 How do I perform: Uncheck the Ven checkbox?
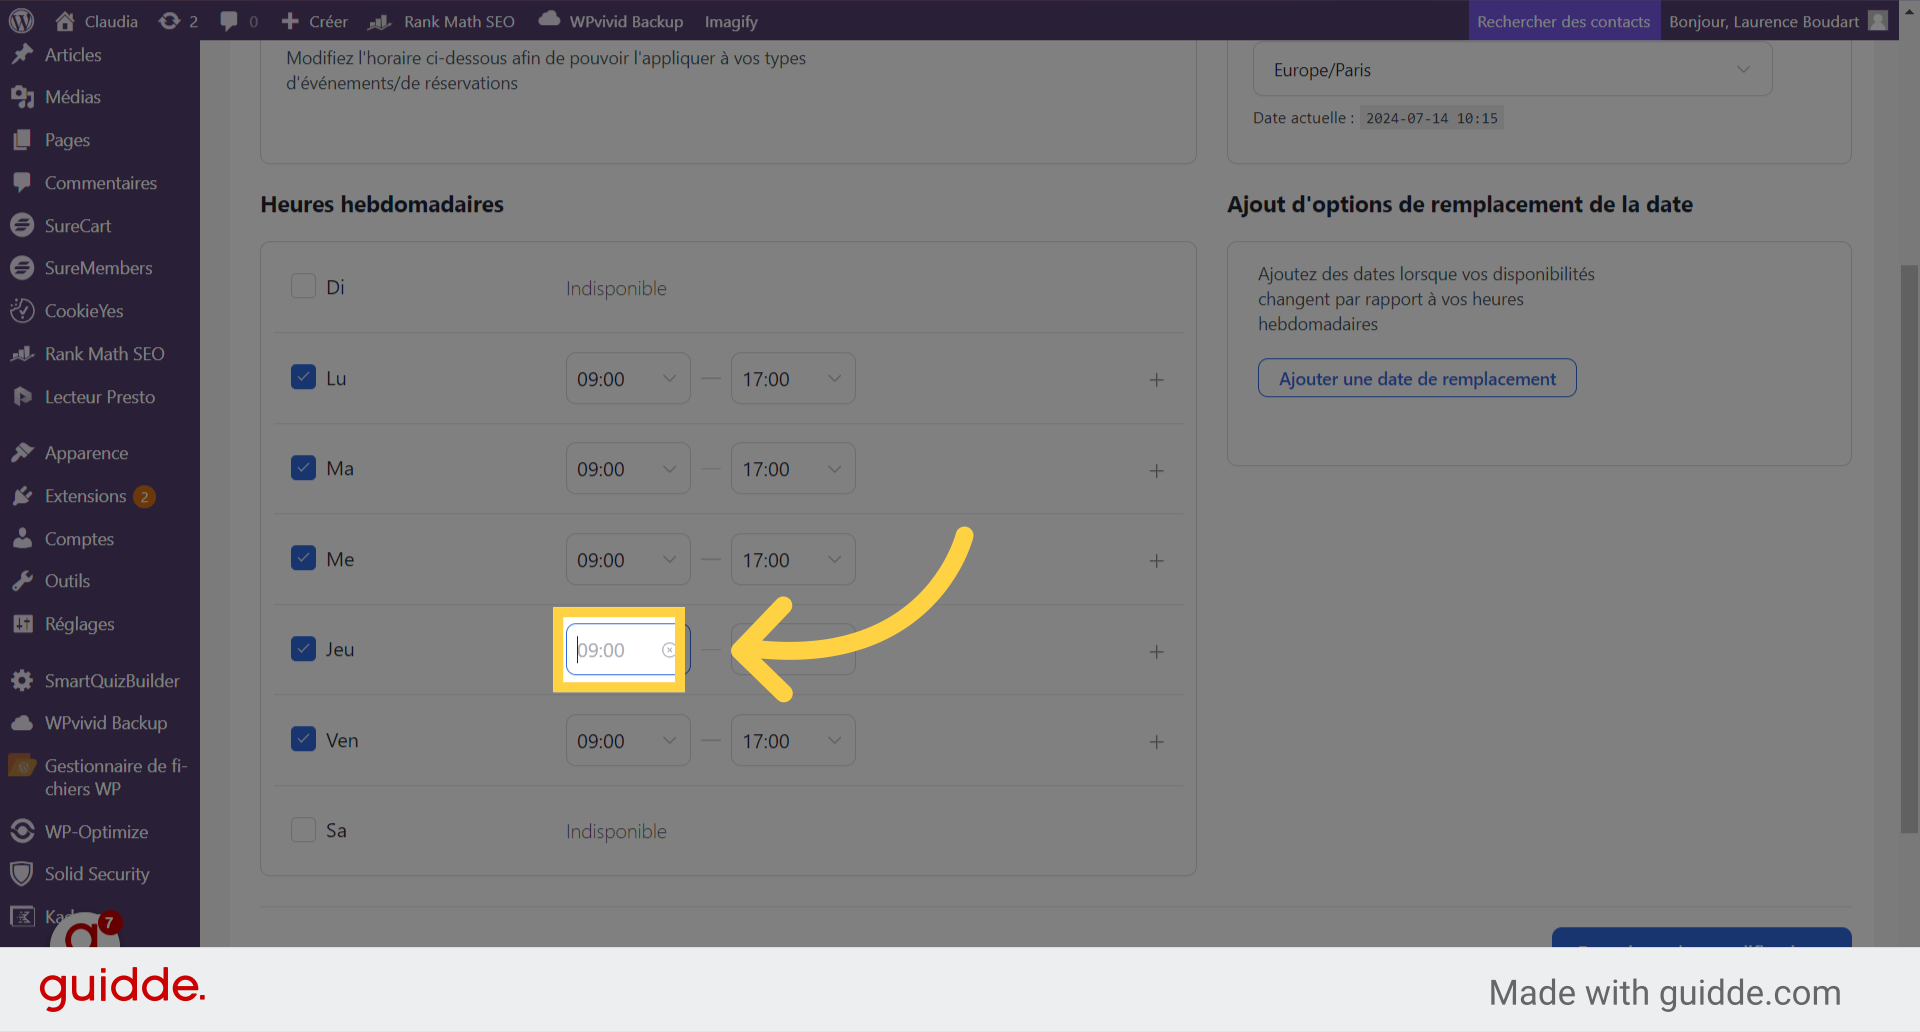click(303, 739)
